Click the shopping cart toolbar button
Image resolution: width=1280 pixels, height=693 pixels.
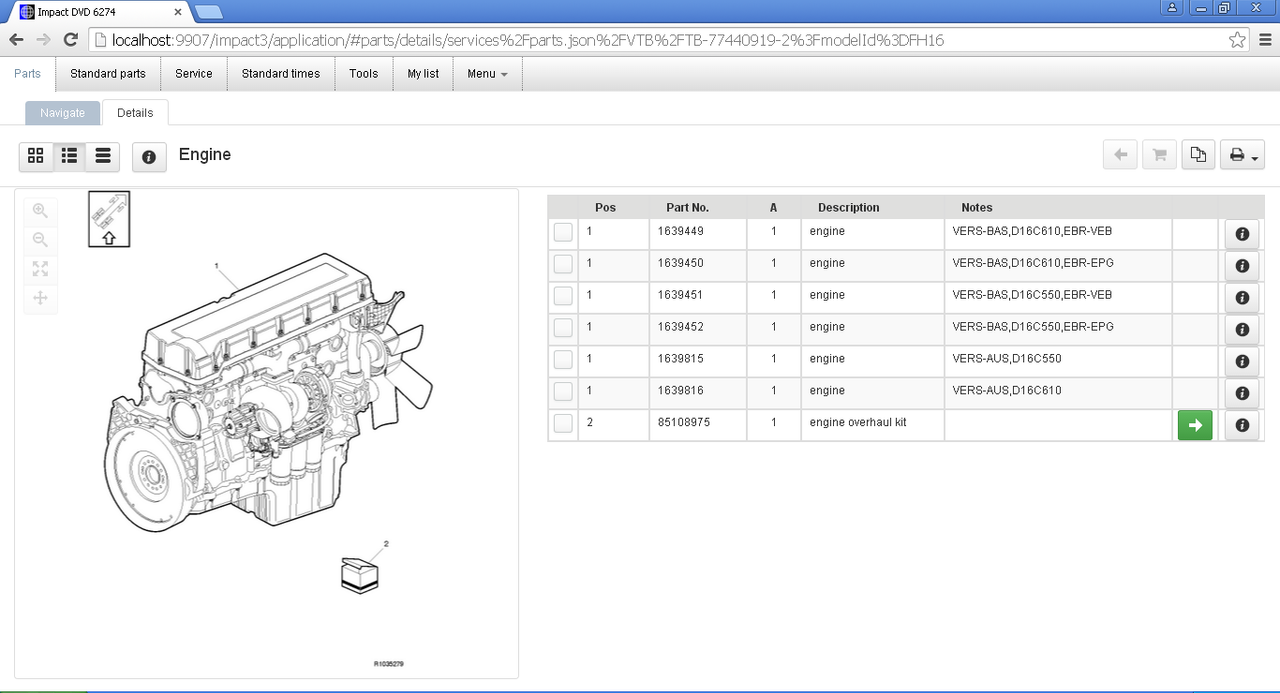coord(1159,155)
